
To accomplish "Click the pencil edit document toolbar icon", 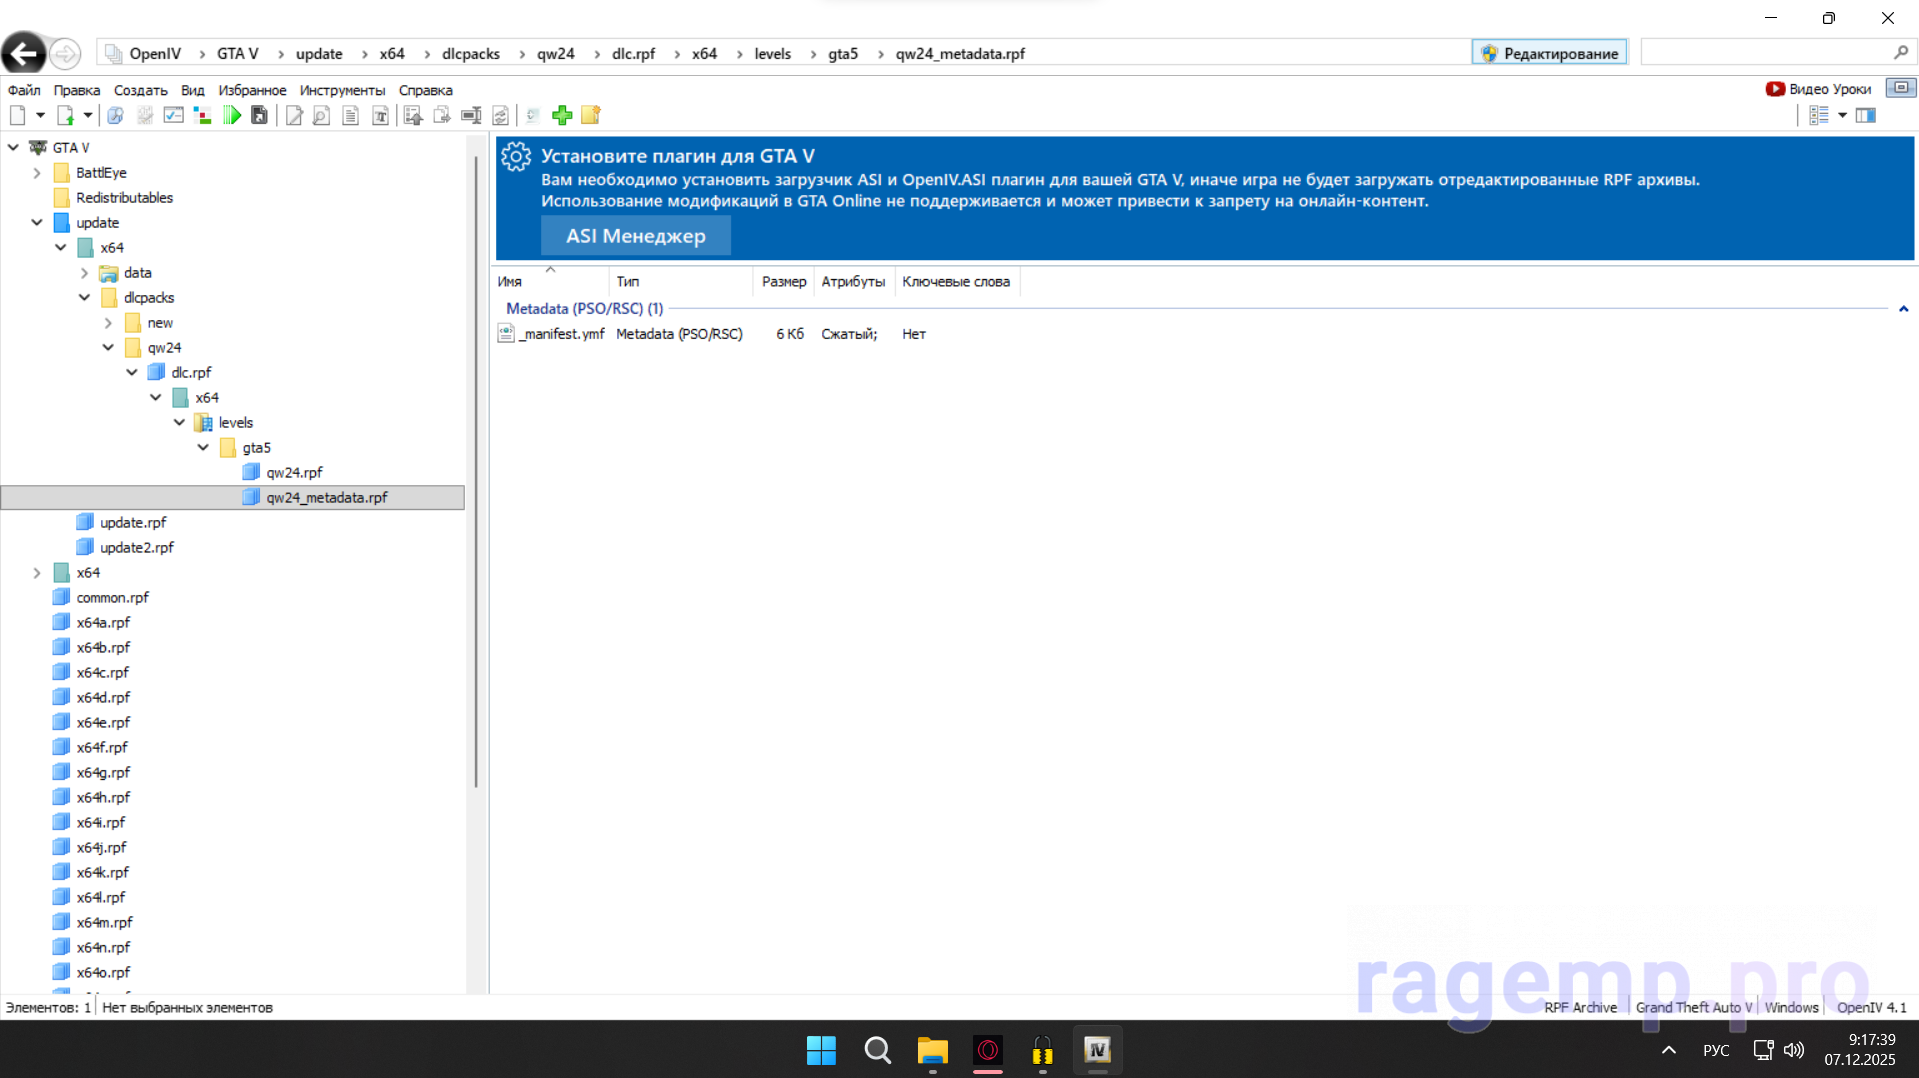I will 294,116.
